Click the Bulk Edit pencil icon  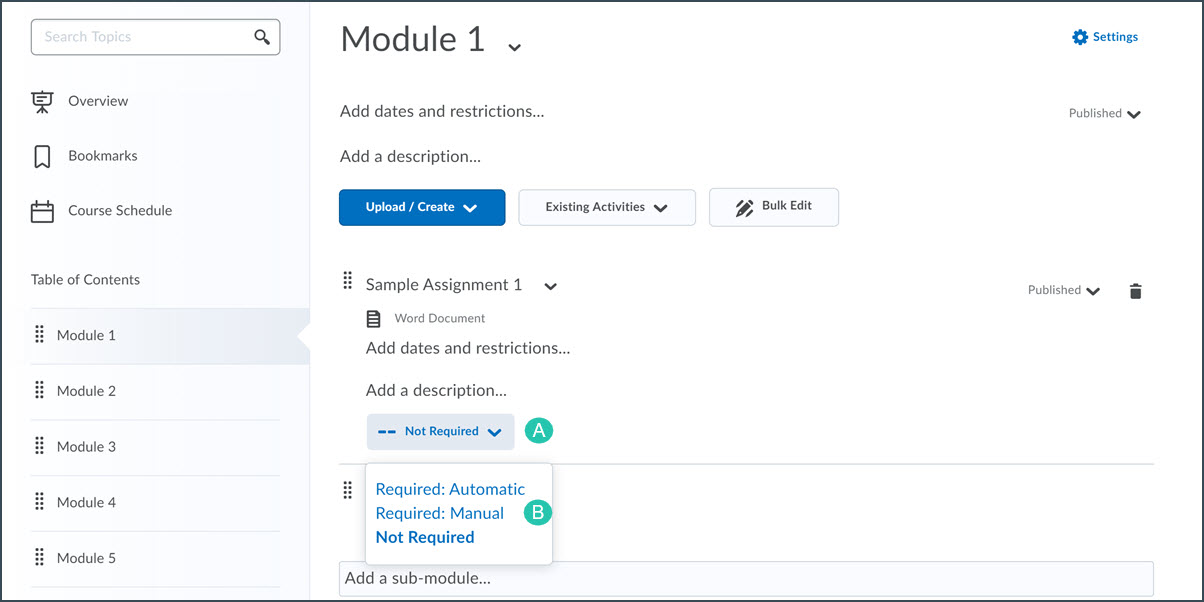(x=744, y=208)
